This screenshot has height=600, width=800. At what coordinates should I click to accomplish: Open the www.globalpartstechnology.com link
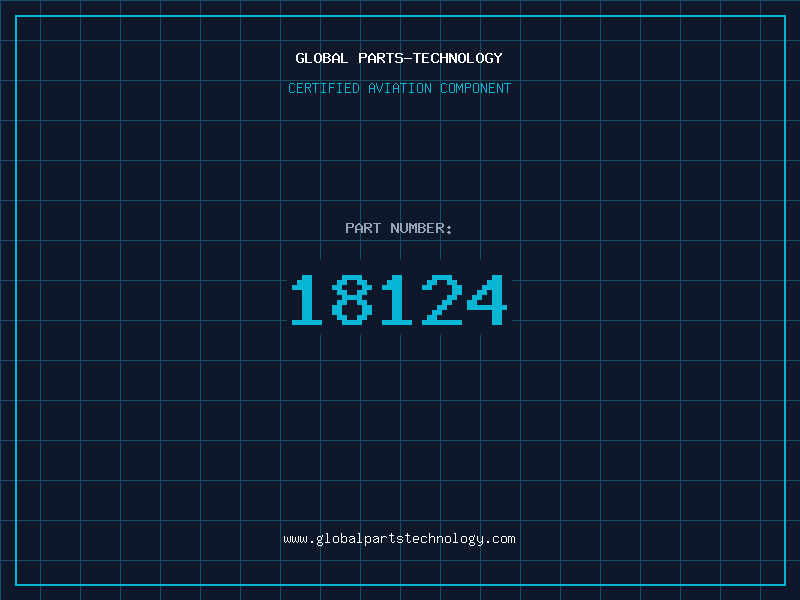coord(399,539)
